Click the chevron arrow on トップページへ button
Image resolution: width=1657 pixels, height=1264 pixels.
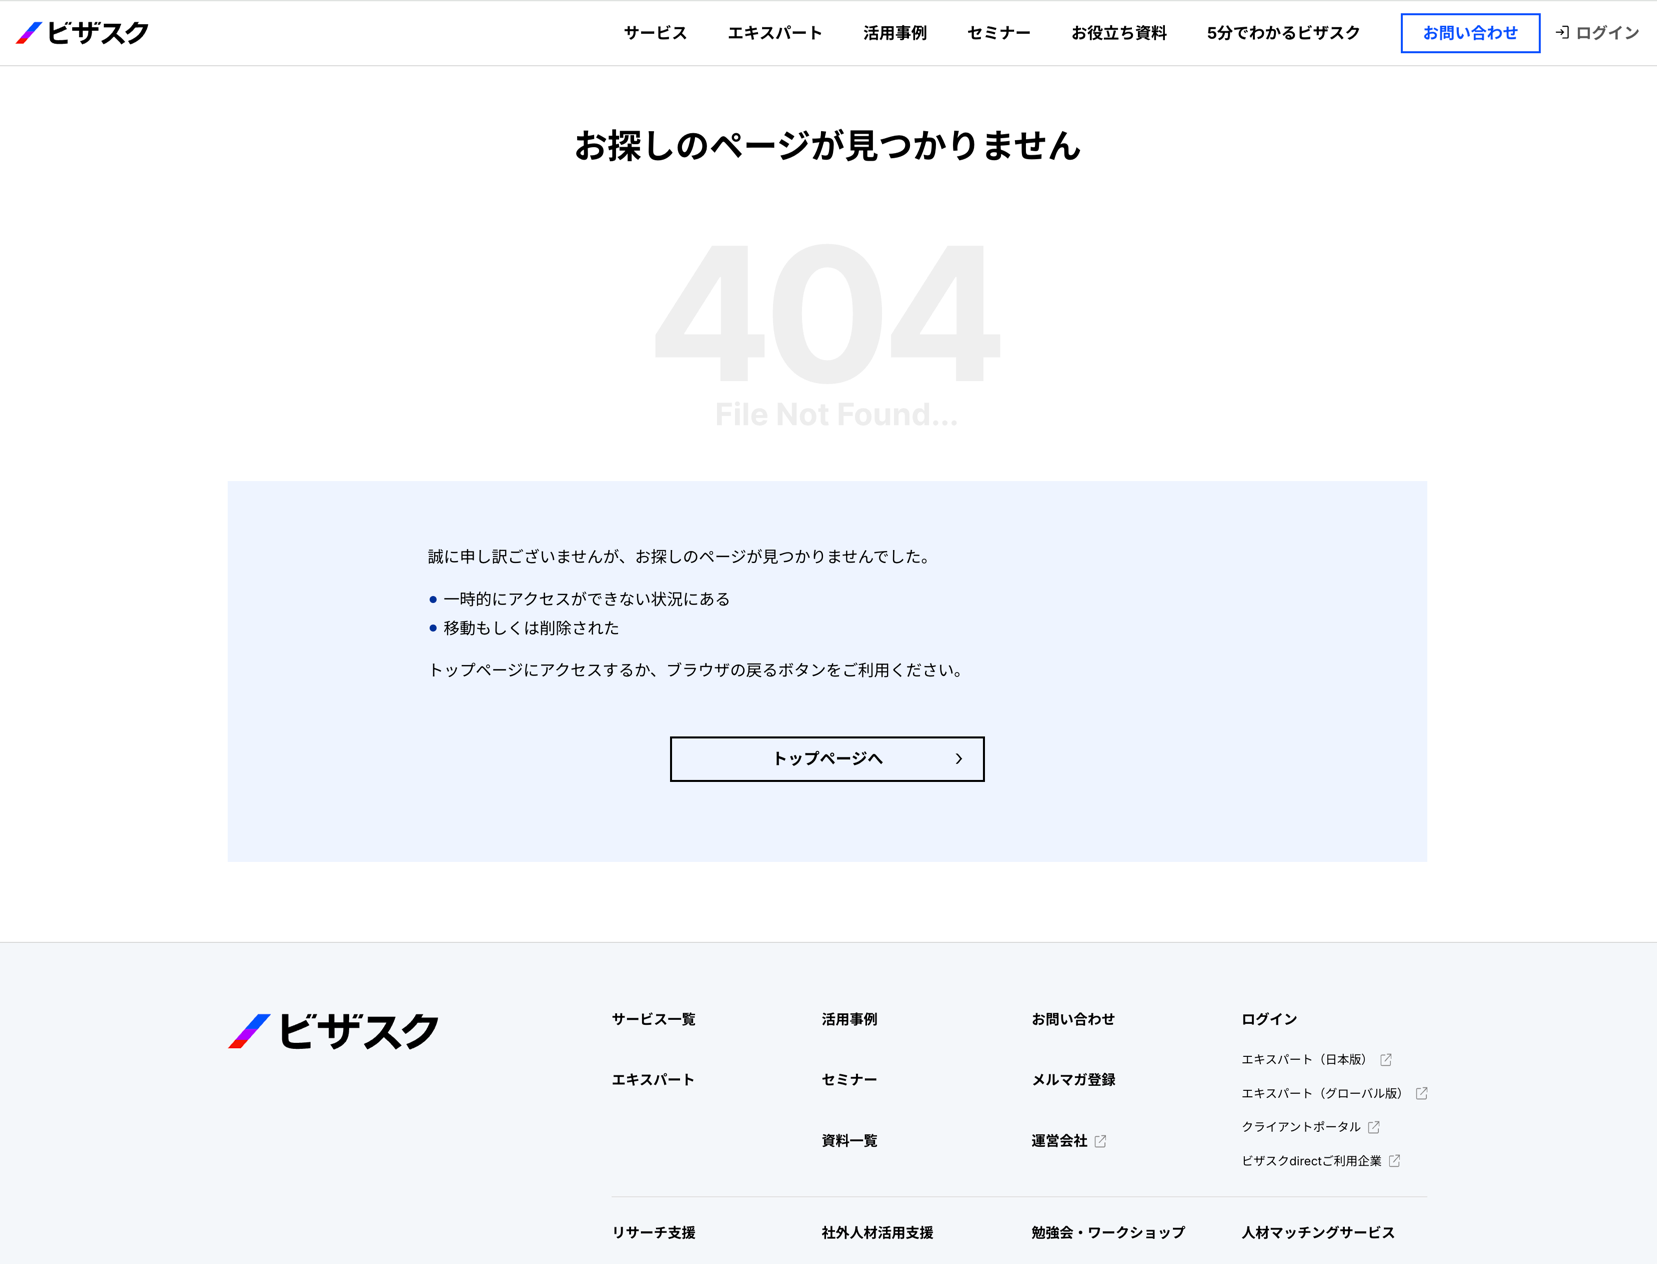958,759
